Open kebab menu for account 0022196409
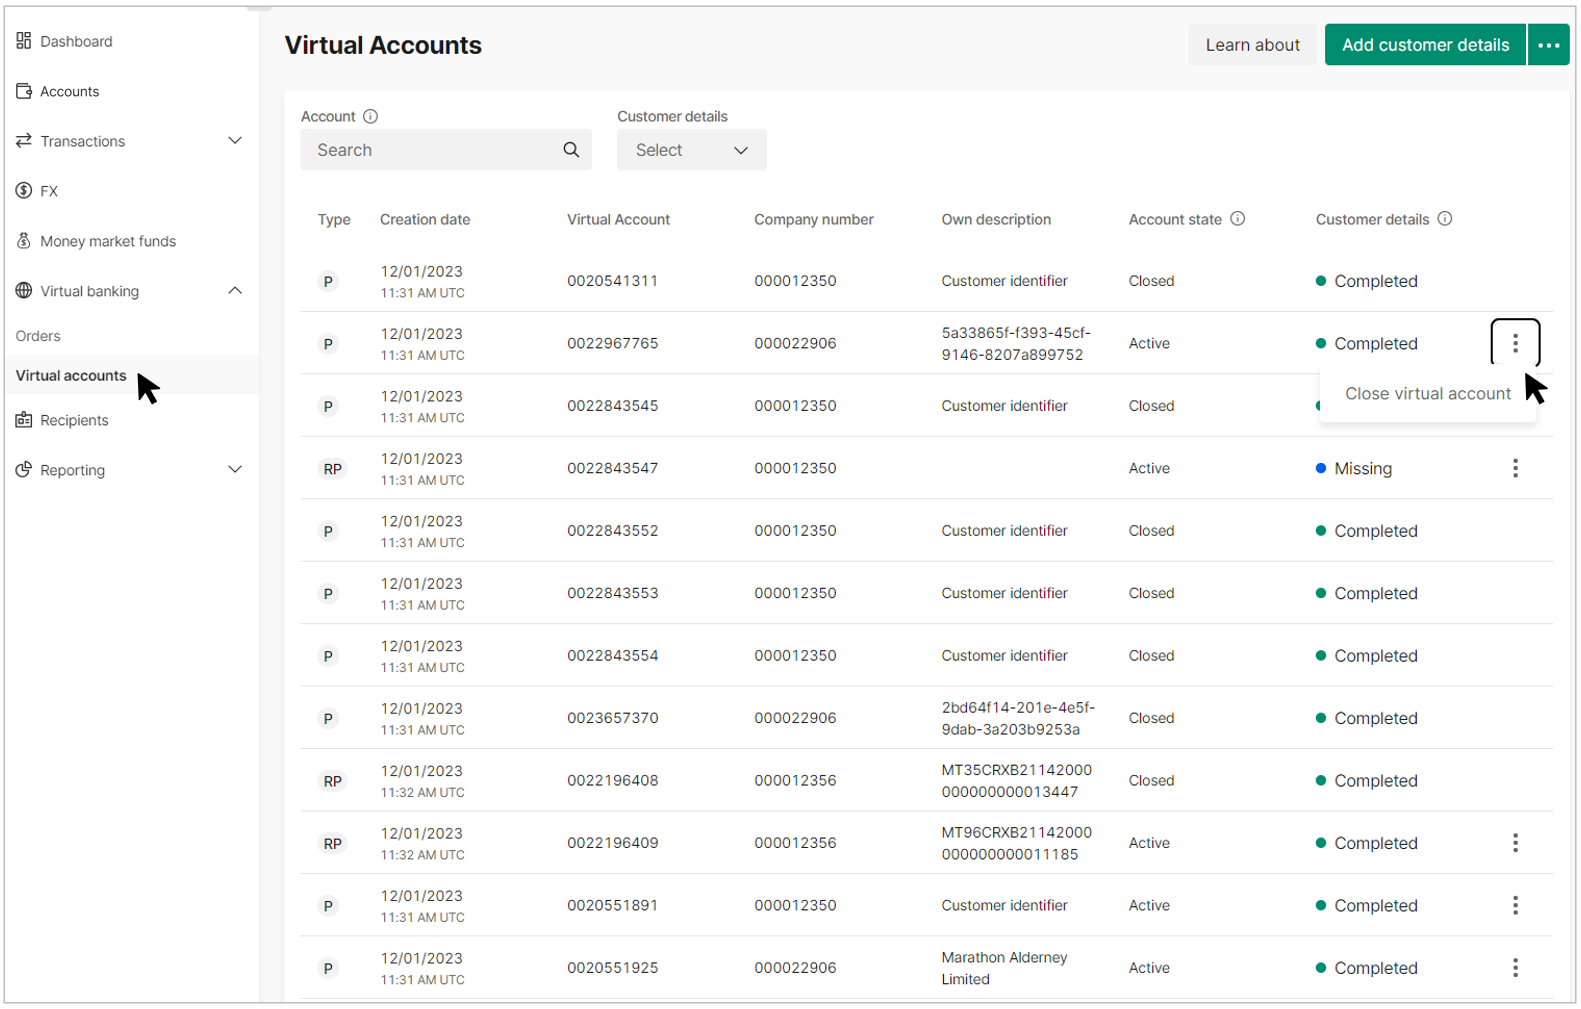 [1515, 843]
